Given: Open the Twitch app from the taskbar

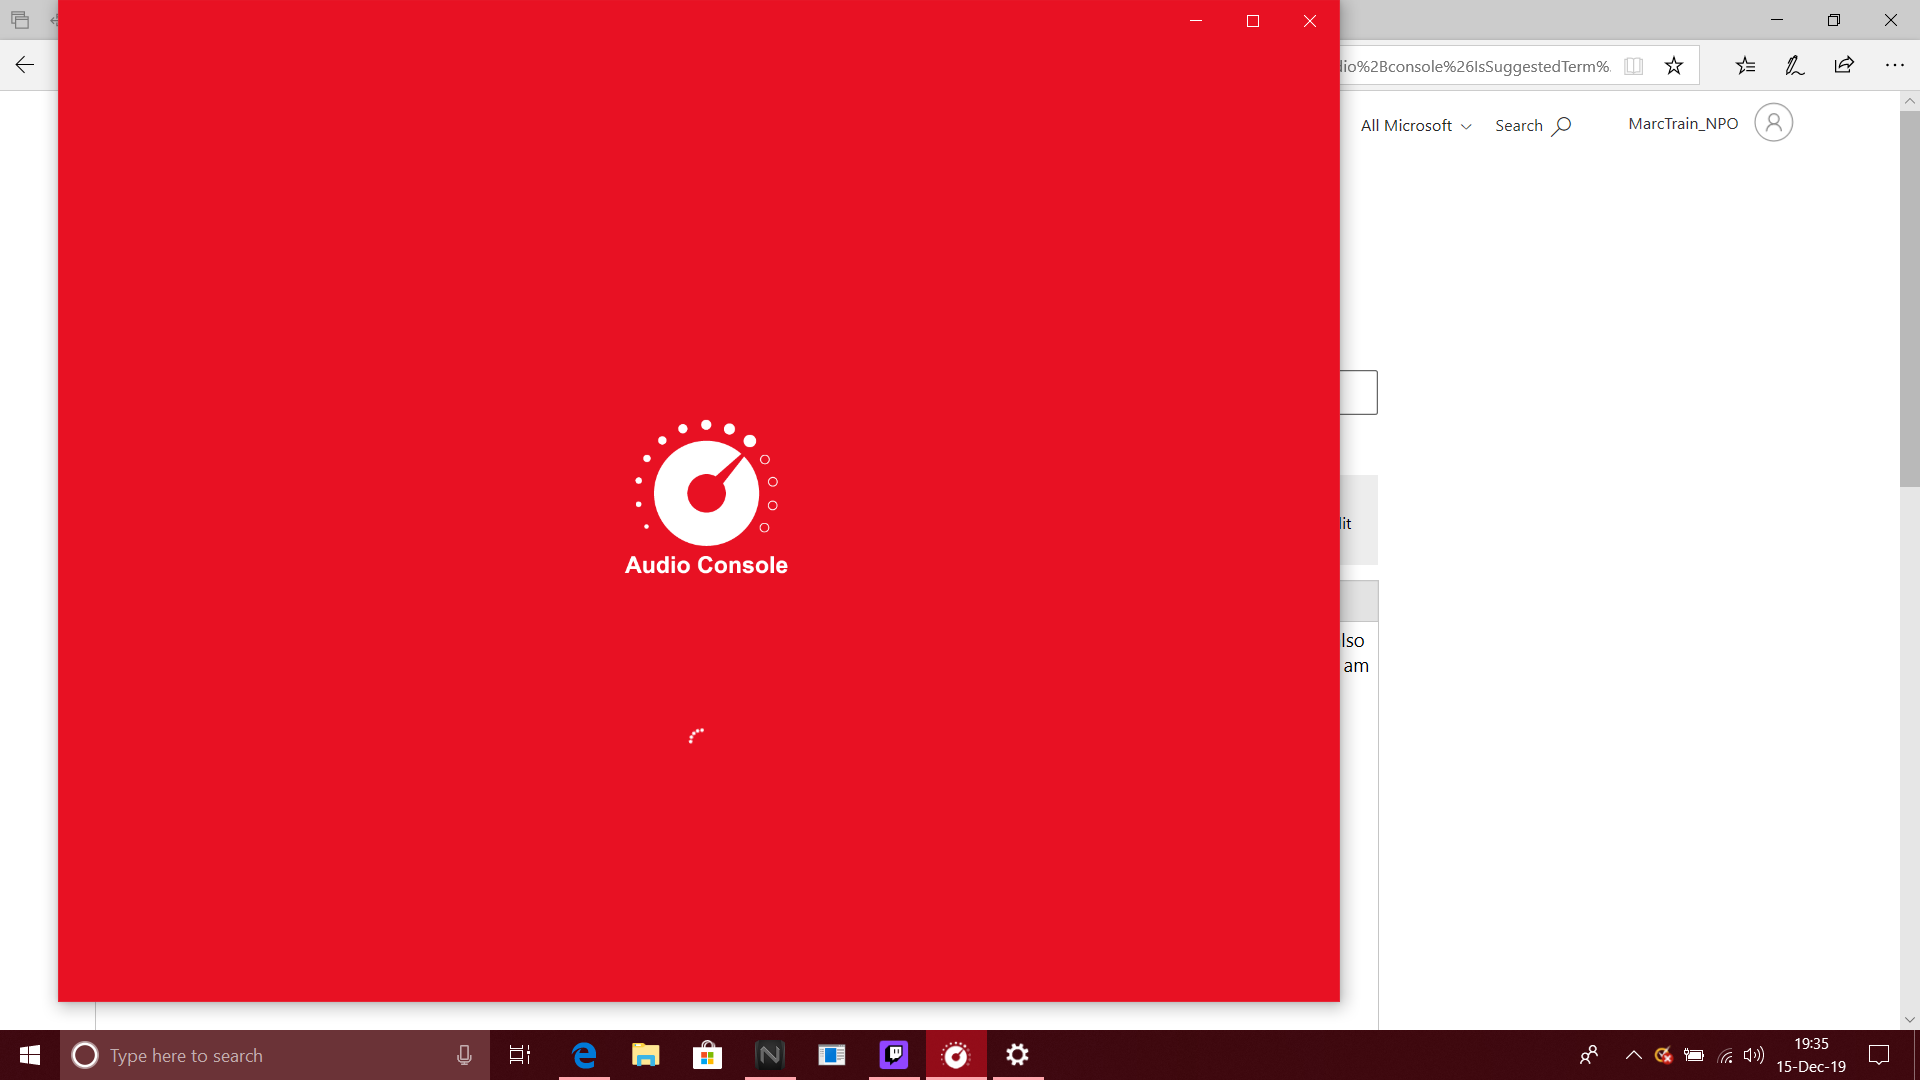Looking at the screenshot, I should point(893,1055).
